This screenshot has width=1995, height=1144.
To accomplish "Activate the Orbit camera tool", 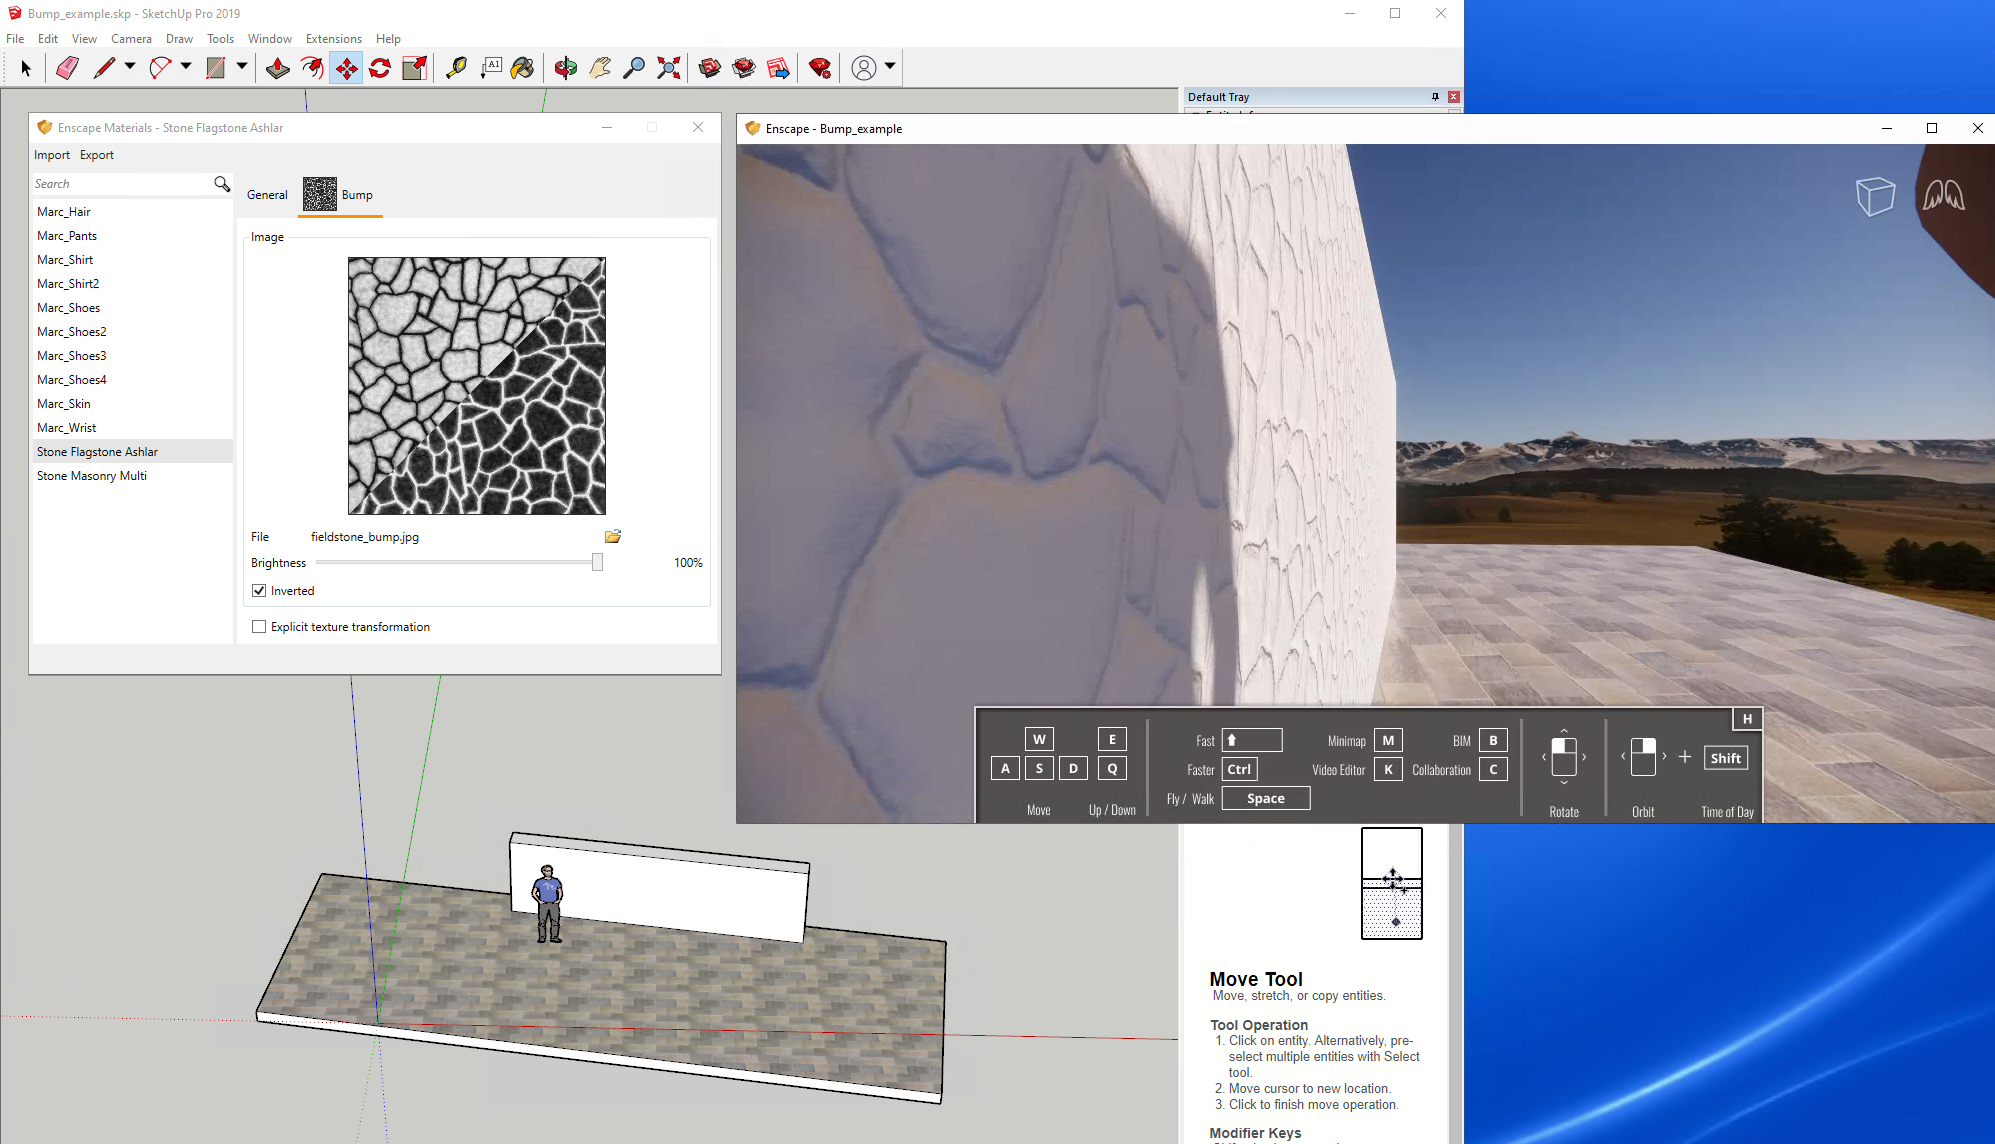I will click(565, 68).
